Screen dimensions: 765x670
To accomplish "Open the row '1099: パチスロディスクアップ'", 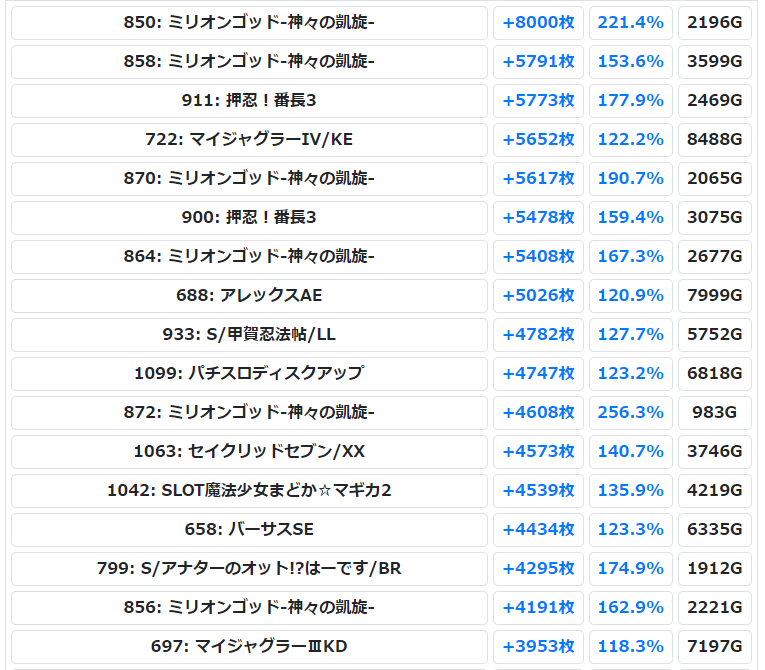I will 249,374.
